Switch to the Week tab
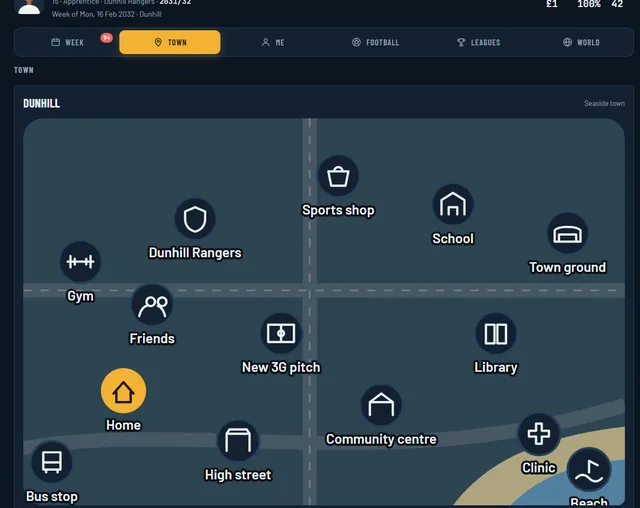This screenshot has width=640, height=508. click(x=67, y=42)
